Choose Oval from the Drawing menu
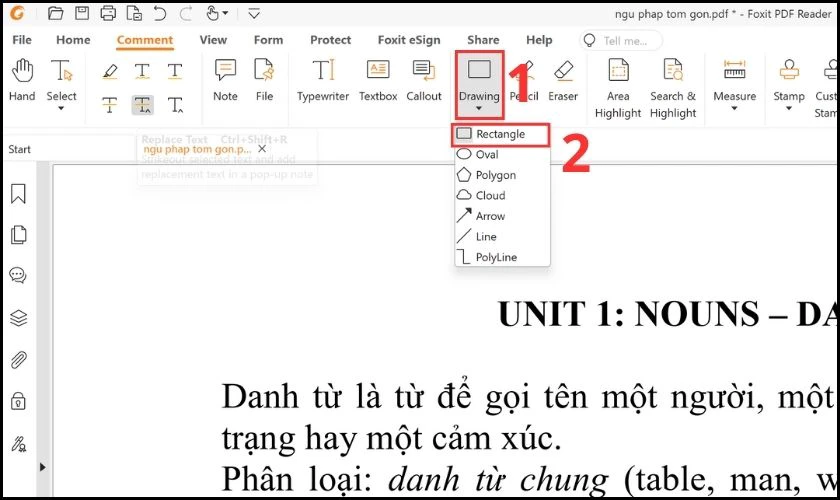Image resolution: width=840 pixels, height=500 pixels. coord(501,154)
